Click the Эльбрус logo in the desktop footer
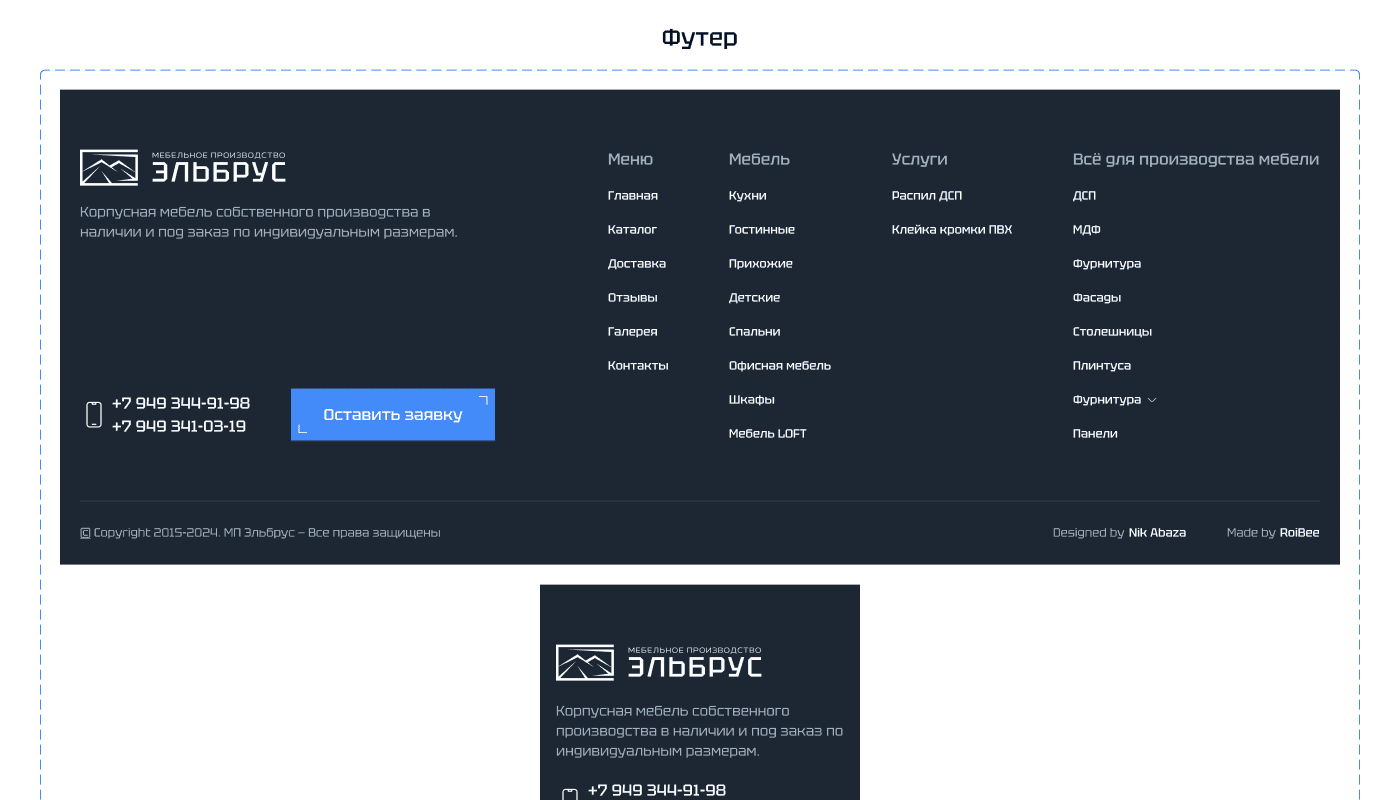 (183, 167)
